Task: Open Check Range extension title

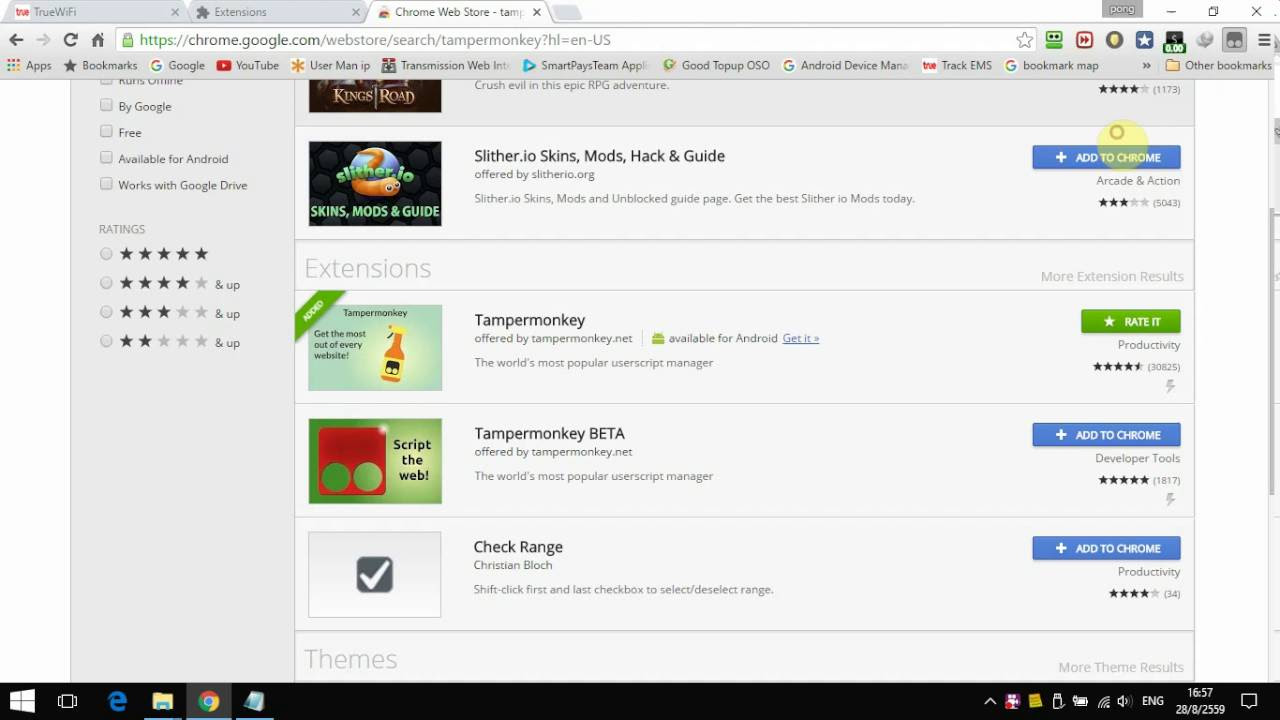Action: pos(518,547)
